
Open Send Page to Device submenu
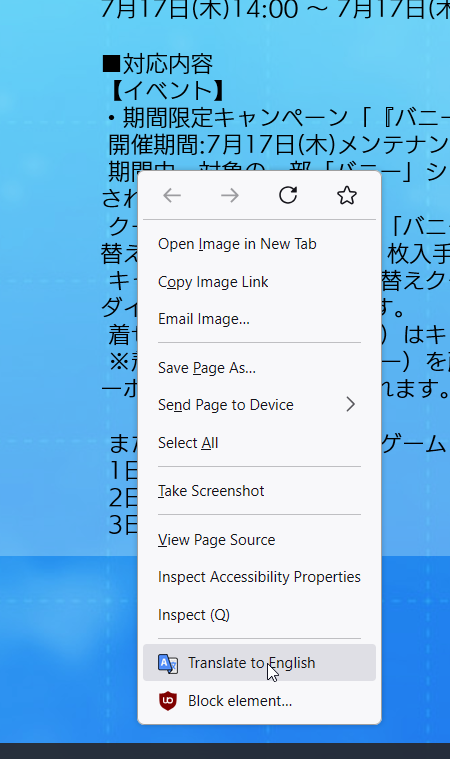[x=259, y=405]
